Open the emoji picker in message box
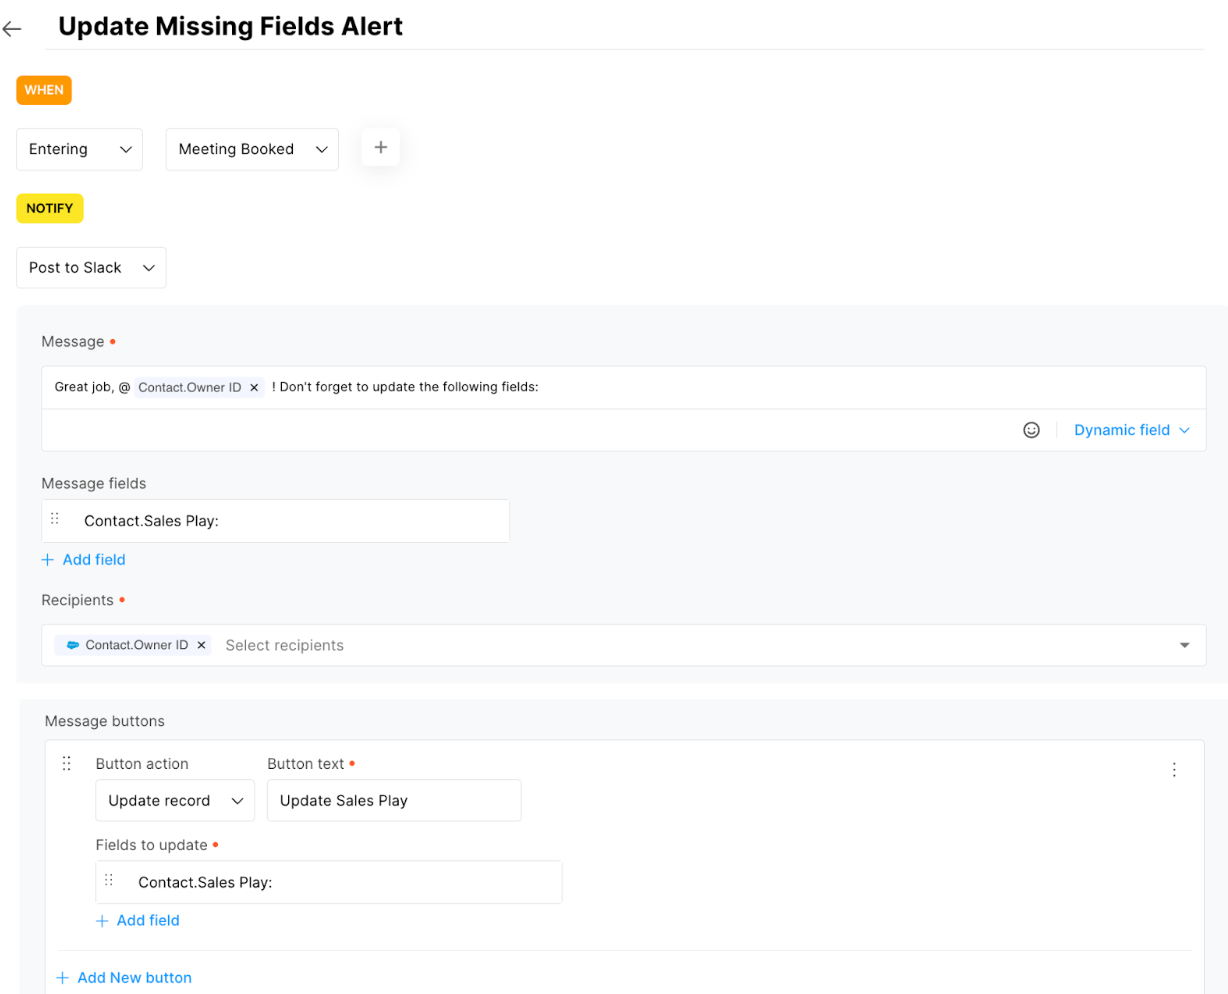Image resolution: width=1228 pixels, height=994 pixels. coord(1031,430)
